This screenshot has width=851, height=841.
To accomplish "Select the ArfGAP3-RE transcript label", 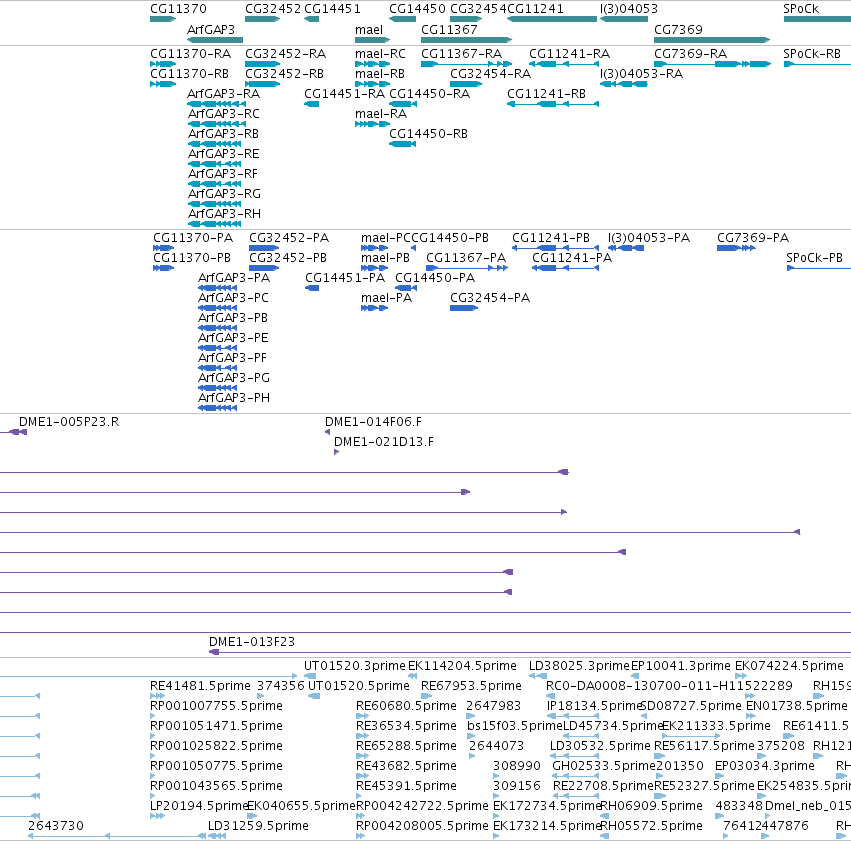I will (x=224, y=154).
